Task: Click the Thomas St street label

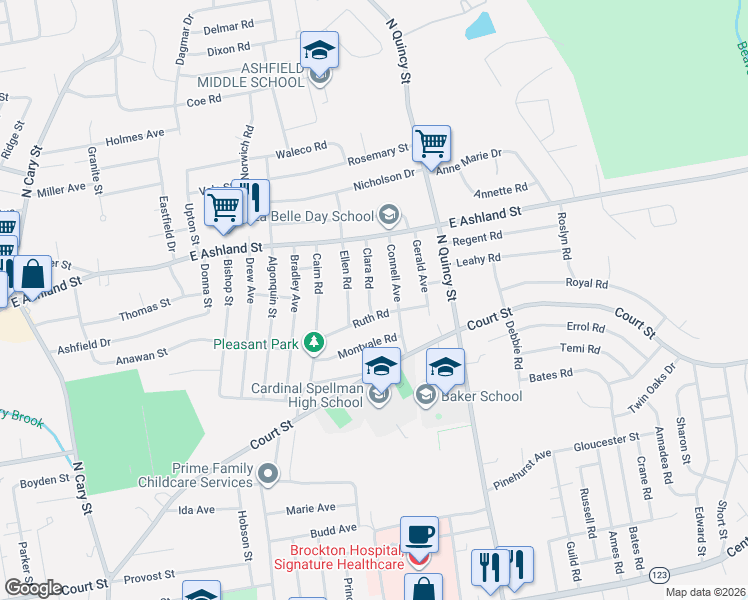Action: click(x=145, y=310)
